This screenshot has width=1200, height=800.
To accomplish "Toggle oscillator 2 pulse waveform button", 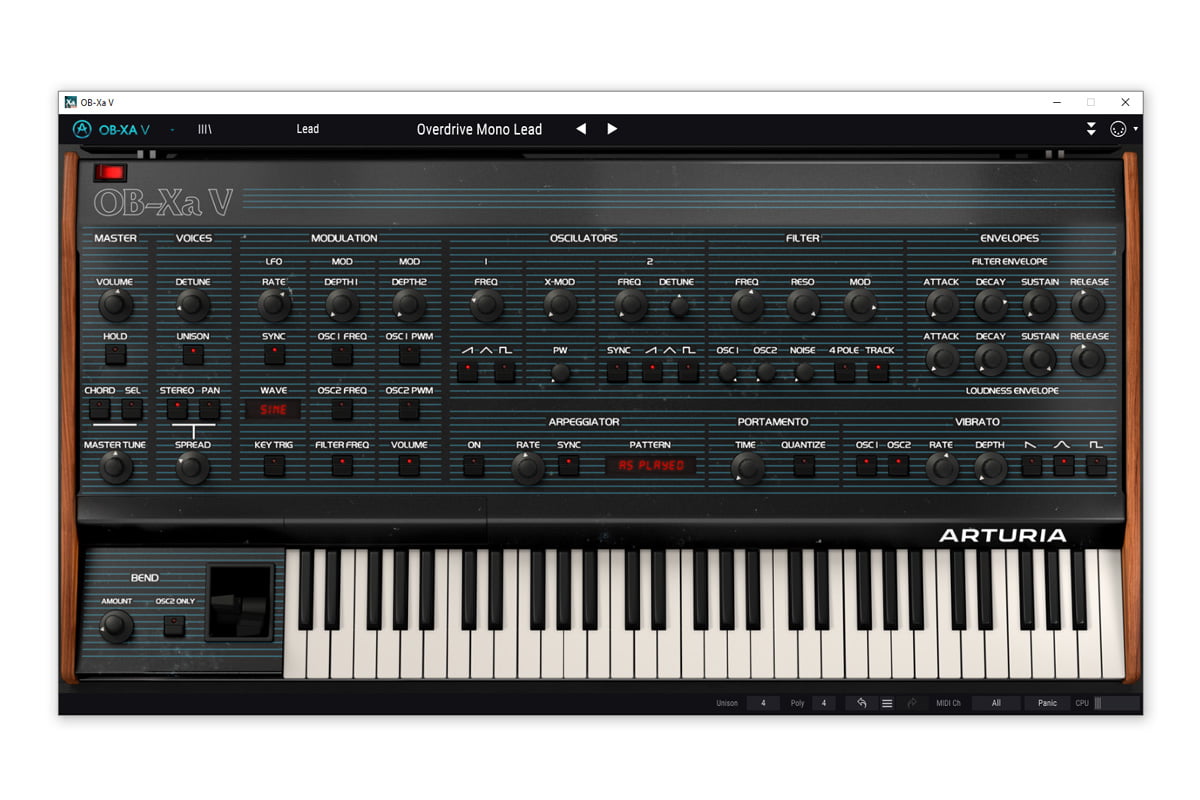I will coord(688,372).
